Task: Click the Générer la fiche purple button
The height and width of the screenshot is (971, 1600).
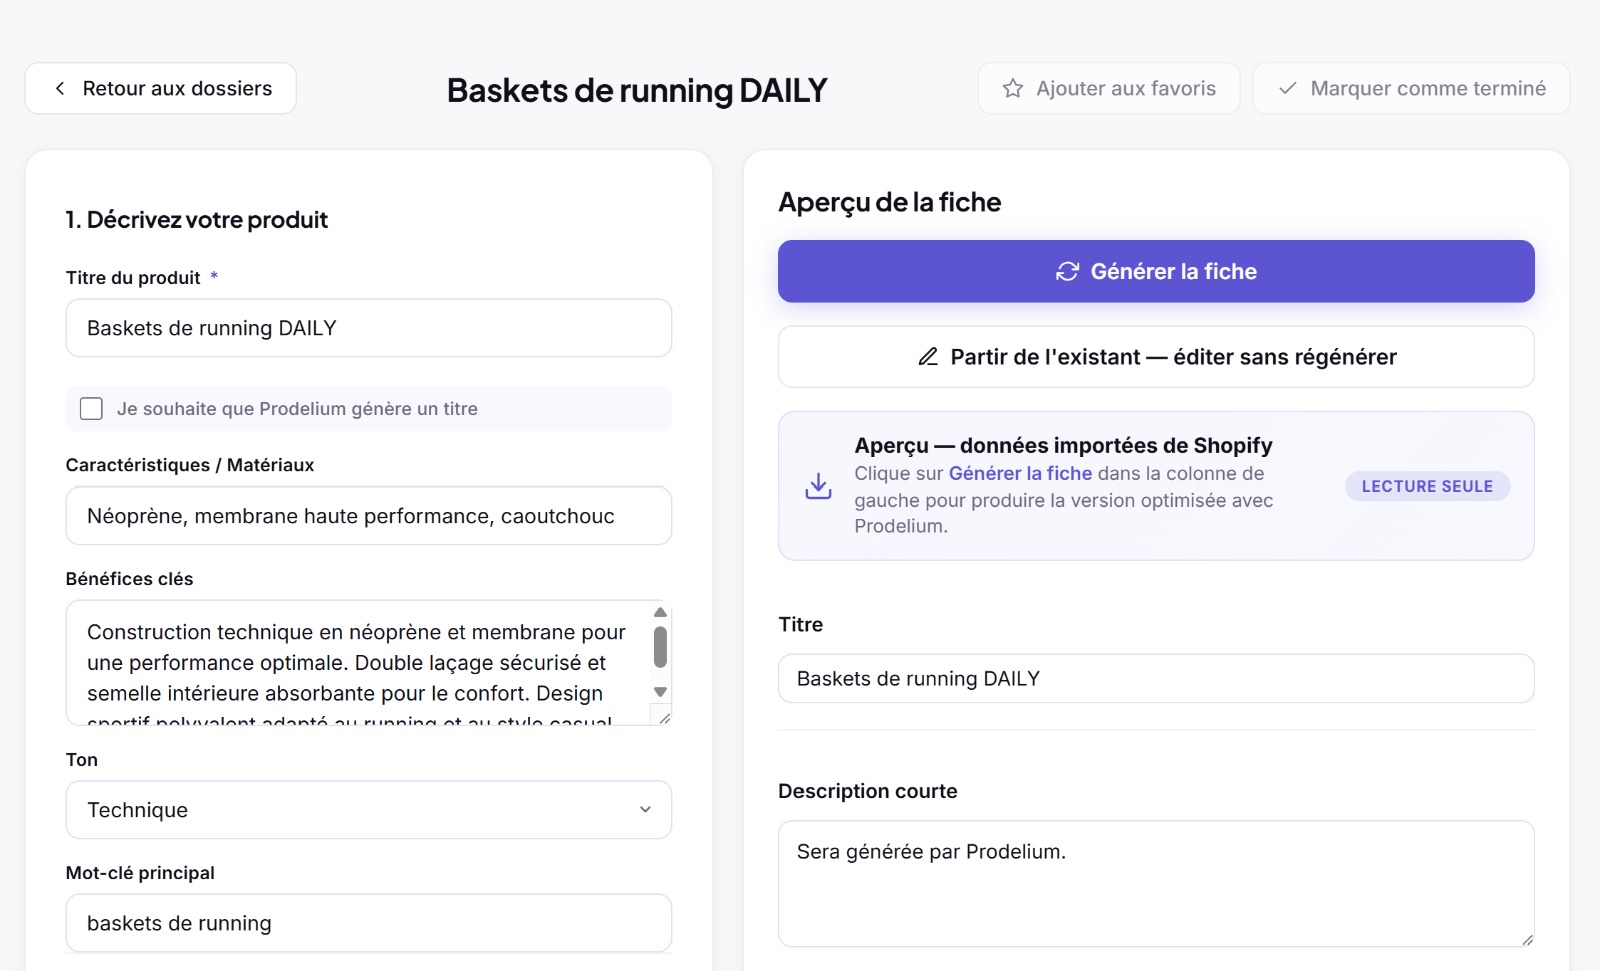Action: coord(1156,272)
